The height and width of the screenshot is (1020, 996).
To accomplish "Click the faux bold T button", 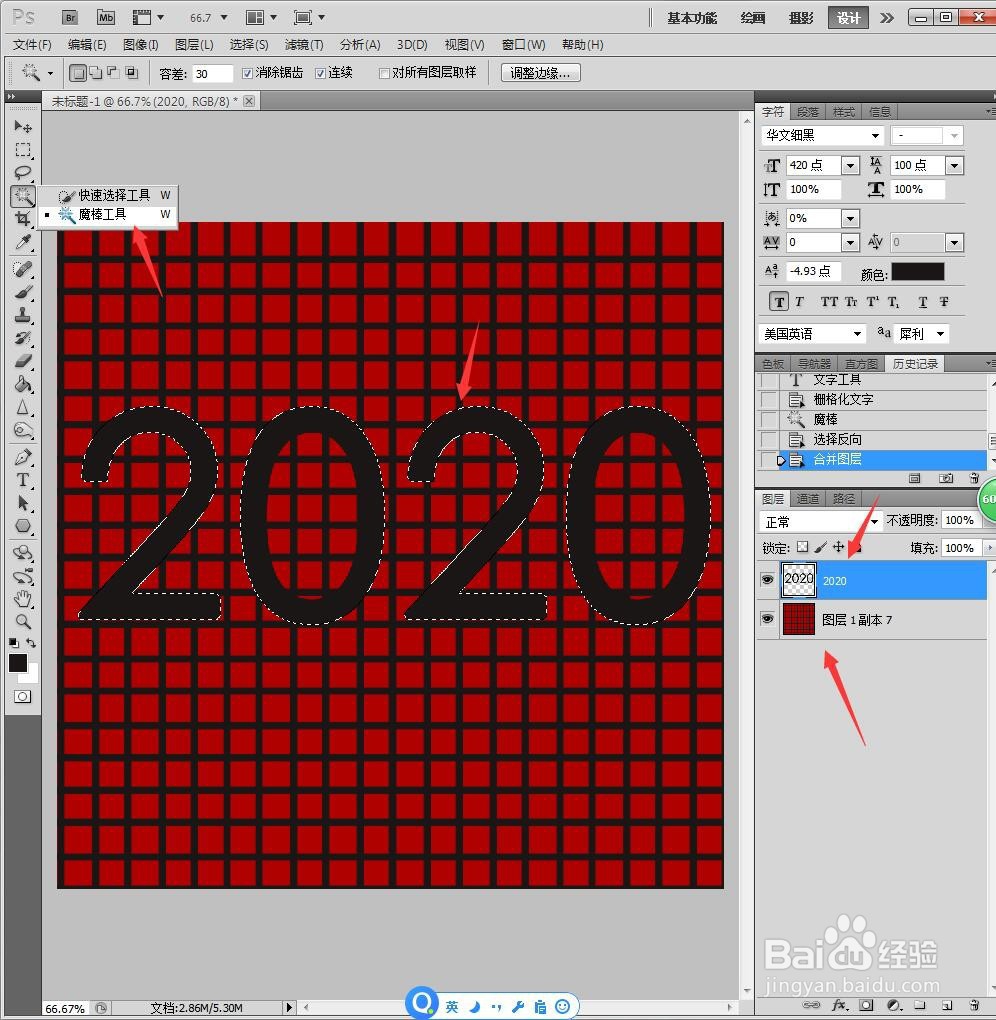I will (779, 302).
